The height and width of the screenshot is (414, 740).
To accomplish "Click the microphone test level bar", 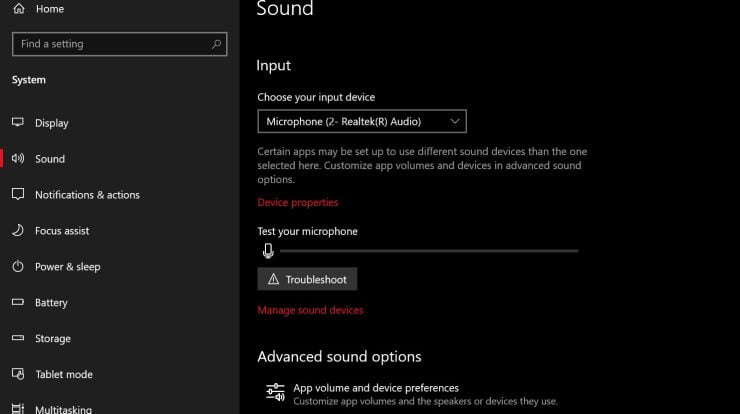I will click(429, 251).
